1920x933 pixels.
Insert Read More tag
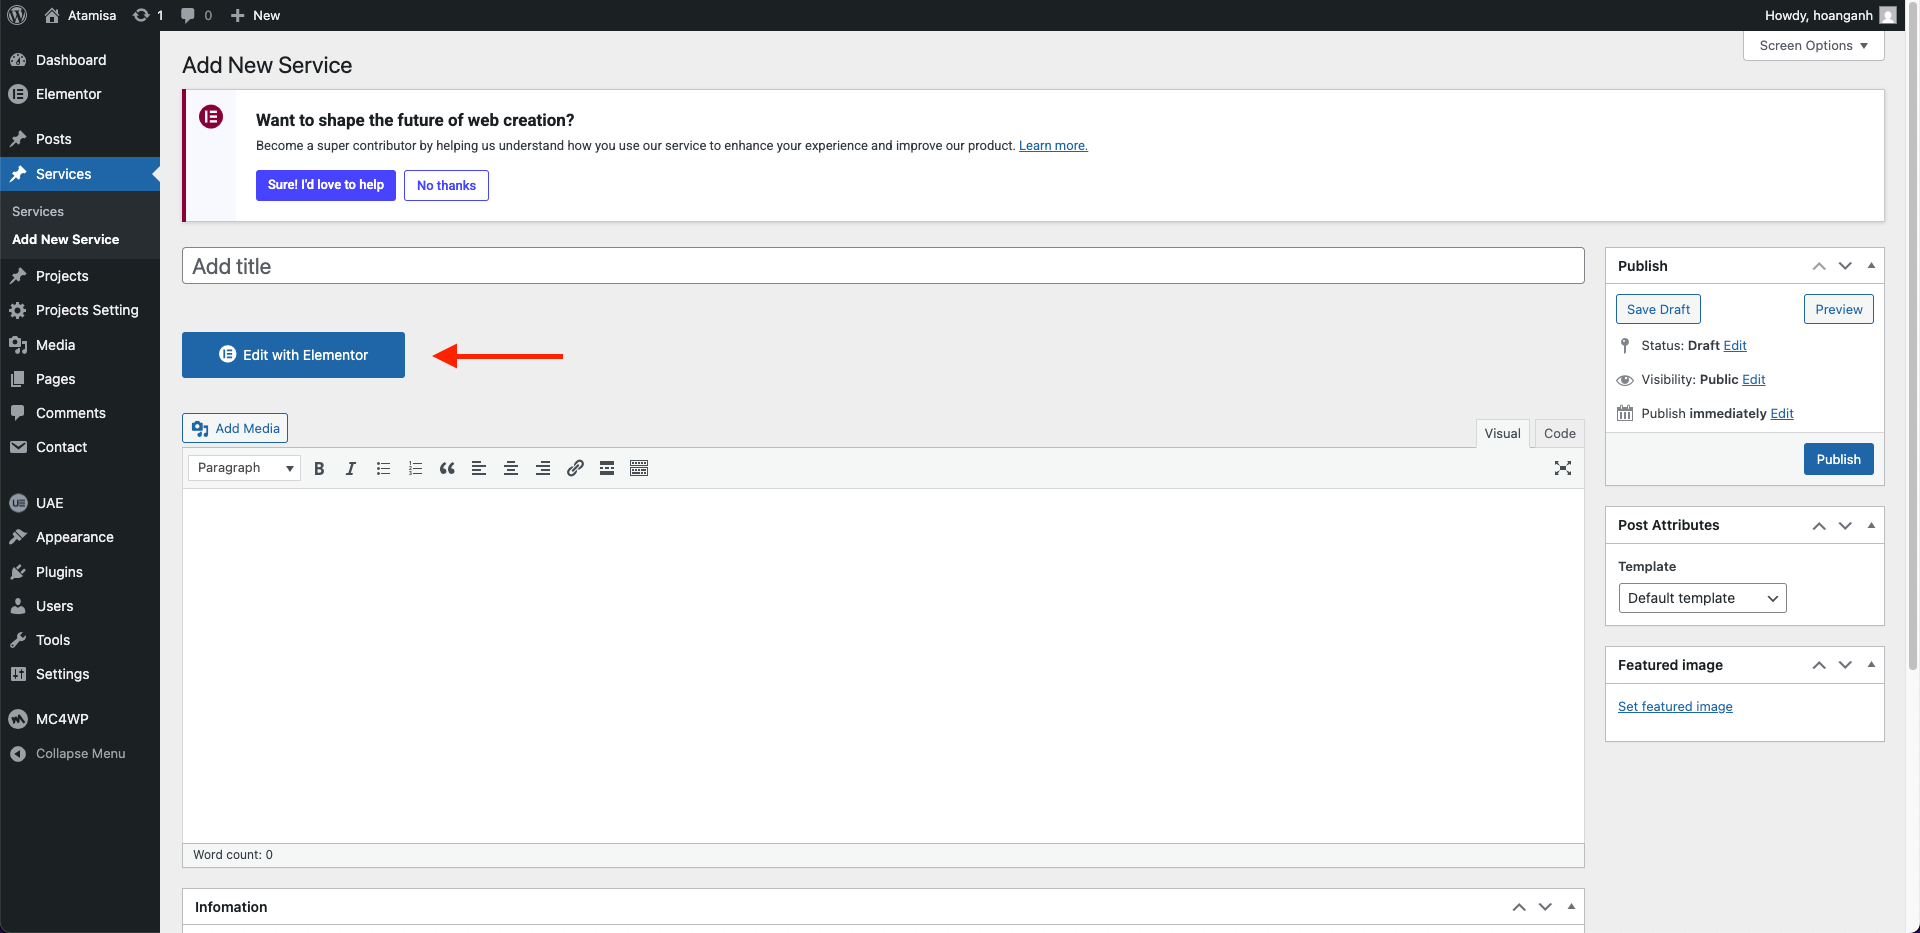point(607,468)
